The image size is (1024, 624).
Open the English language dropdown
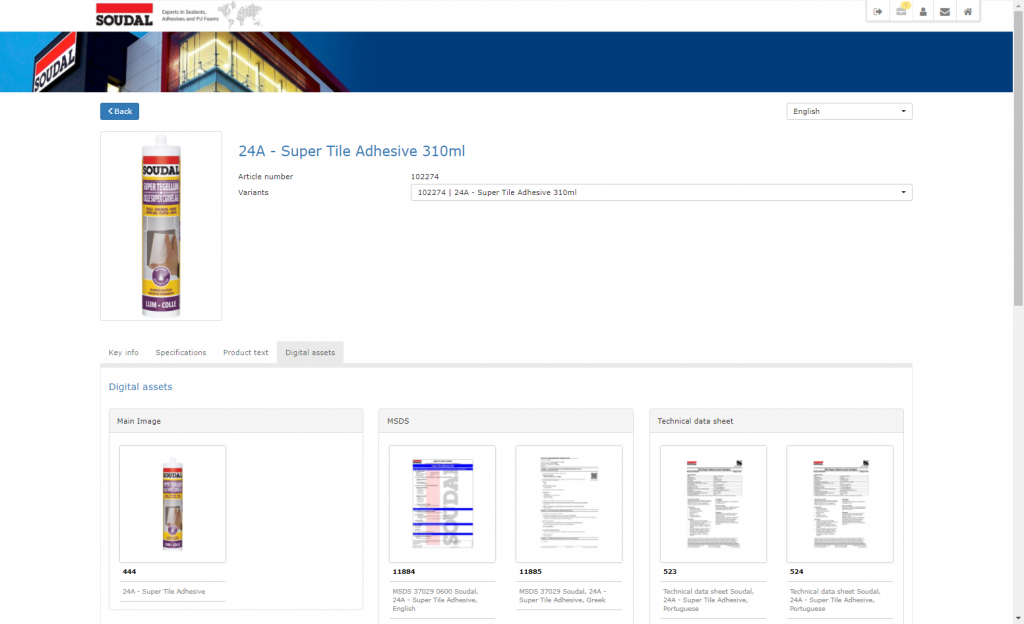pyautogui.click(x=849, y=111)
